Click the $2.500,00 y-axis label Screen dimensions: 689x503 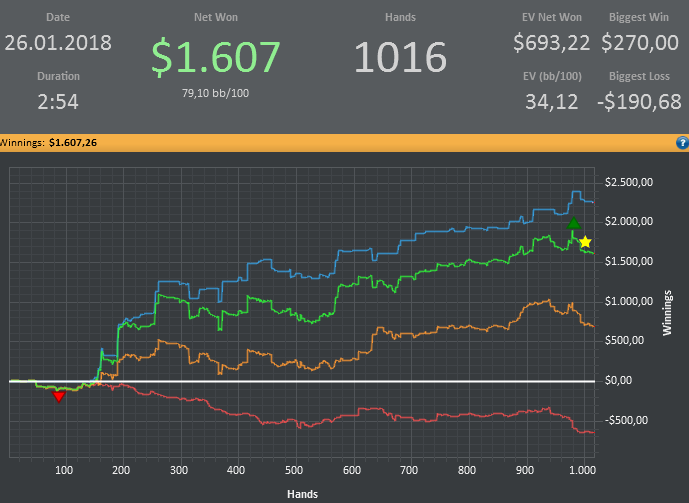629,182
